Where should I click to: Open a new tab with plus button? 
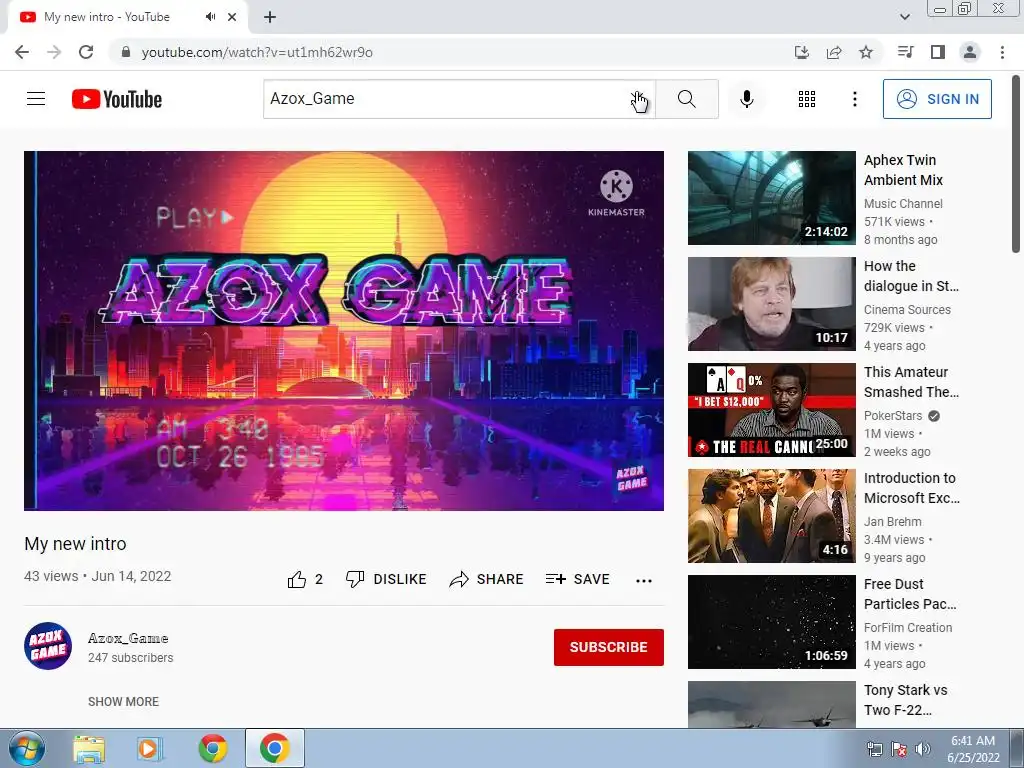click(x=270, y=17)
